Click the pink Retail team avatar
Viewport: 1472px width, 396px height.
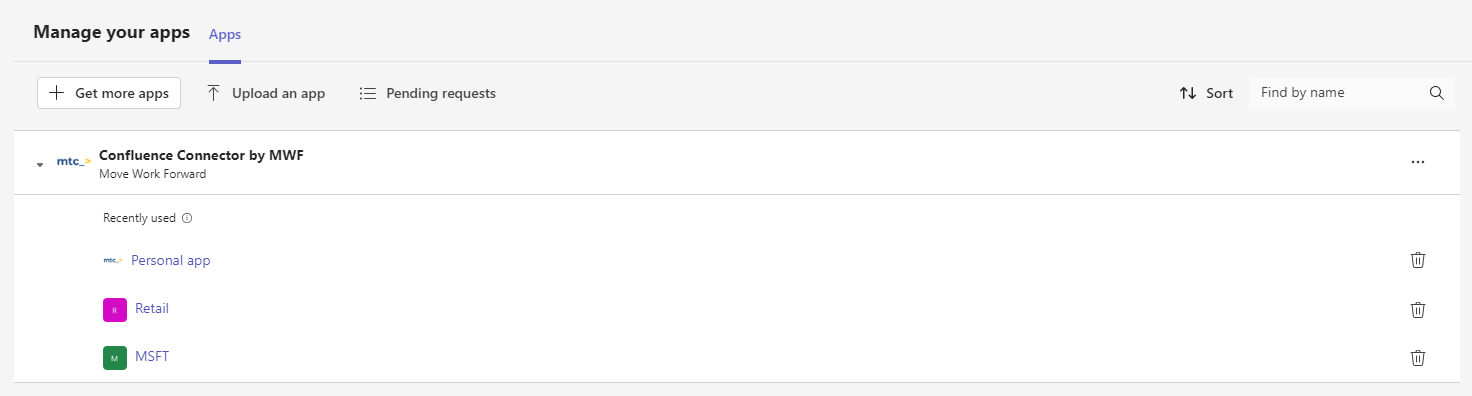coord(115,310)
